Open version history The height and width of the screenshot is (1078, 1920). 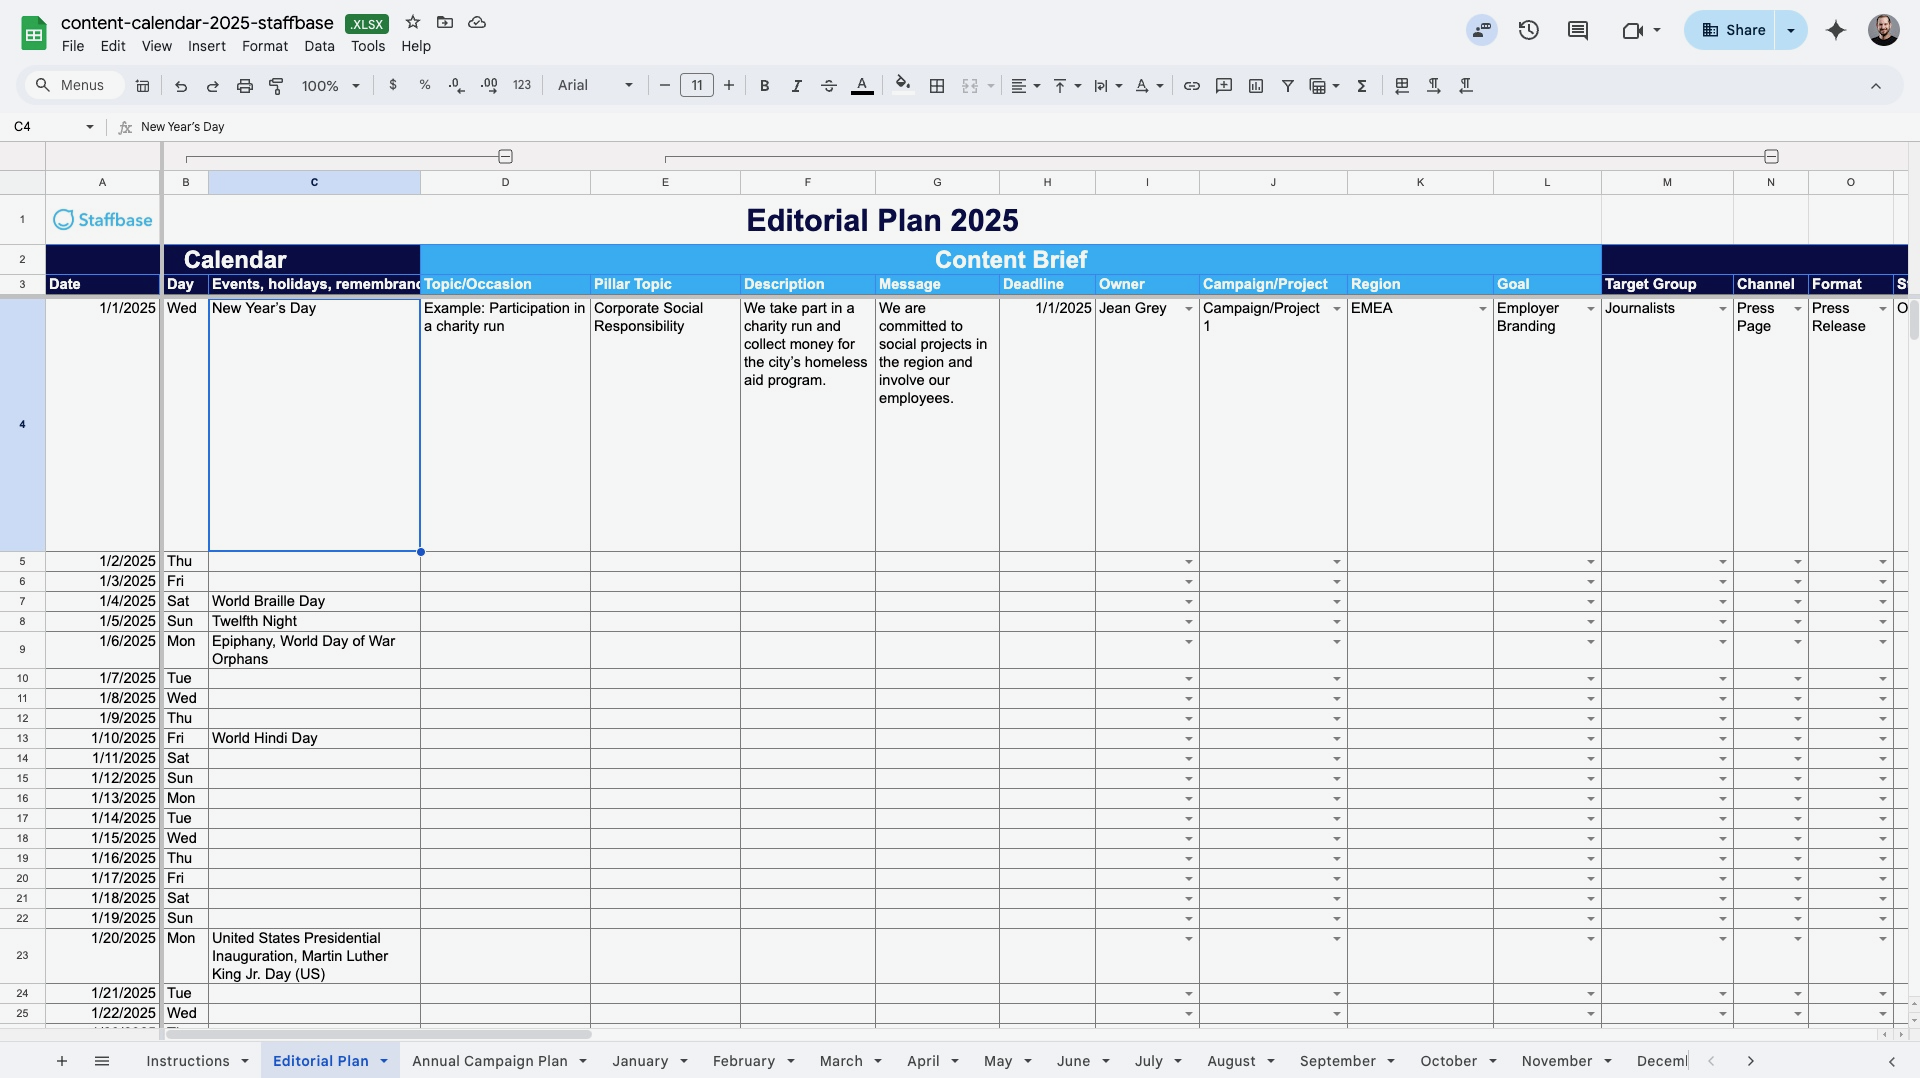(x=1529, y=30)
